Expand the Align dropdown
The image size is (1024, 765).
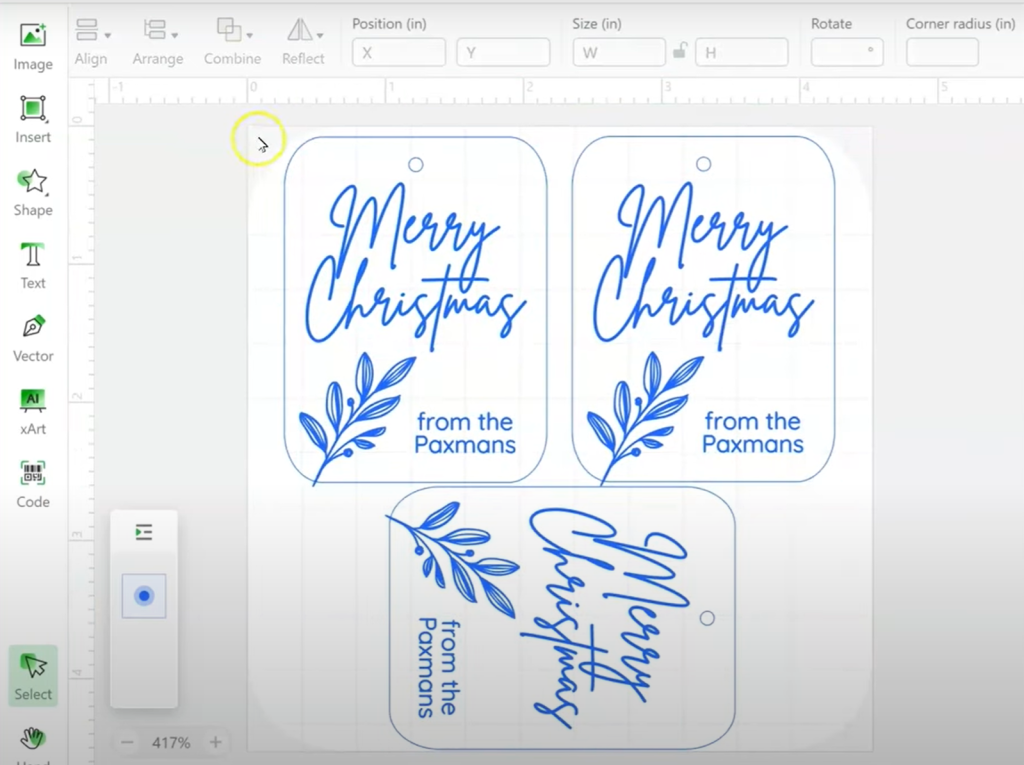pos(91,41)
